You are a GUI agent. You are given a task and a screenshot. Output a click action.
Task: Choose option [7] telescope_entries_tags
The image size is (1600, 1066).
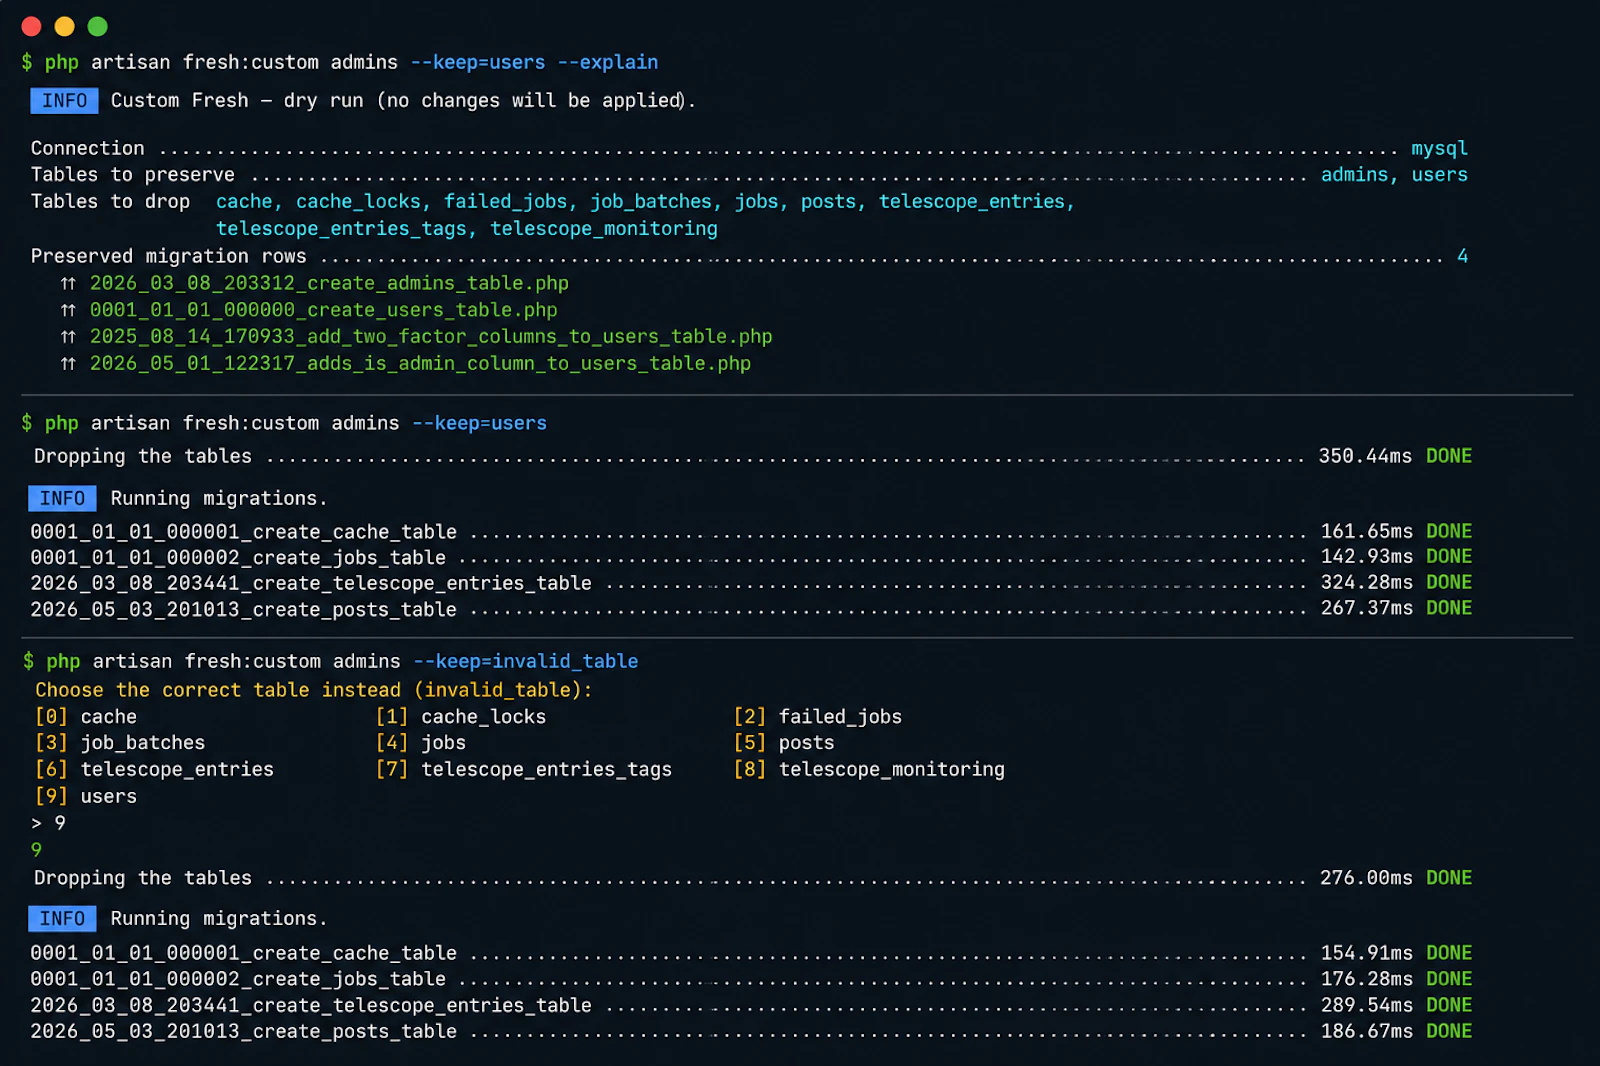(524, 770)
